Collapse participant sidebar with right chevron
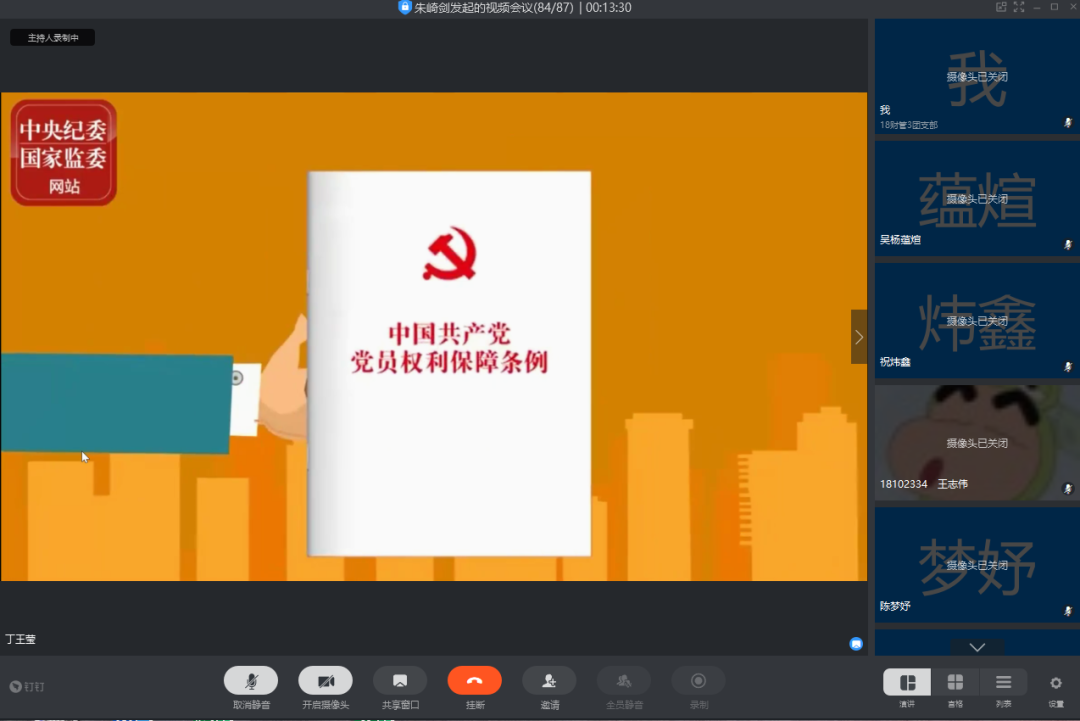 pyautogui.click(x=858, y=338)
